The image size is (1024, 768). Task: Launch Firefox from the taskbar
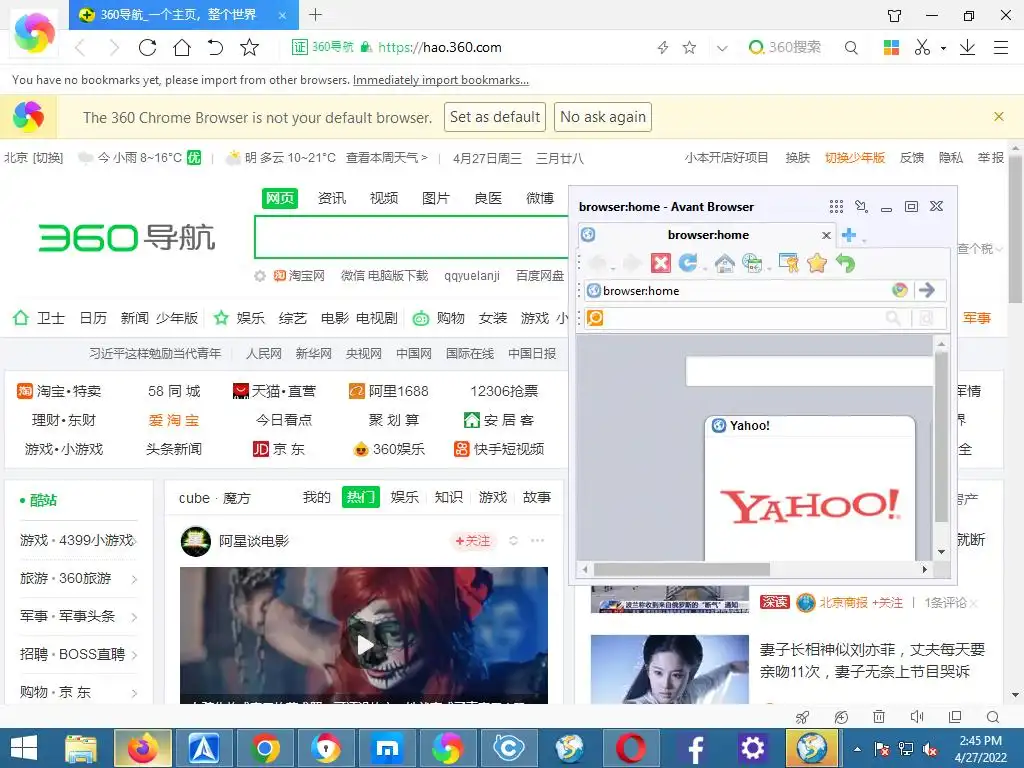tap(142, 748)
